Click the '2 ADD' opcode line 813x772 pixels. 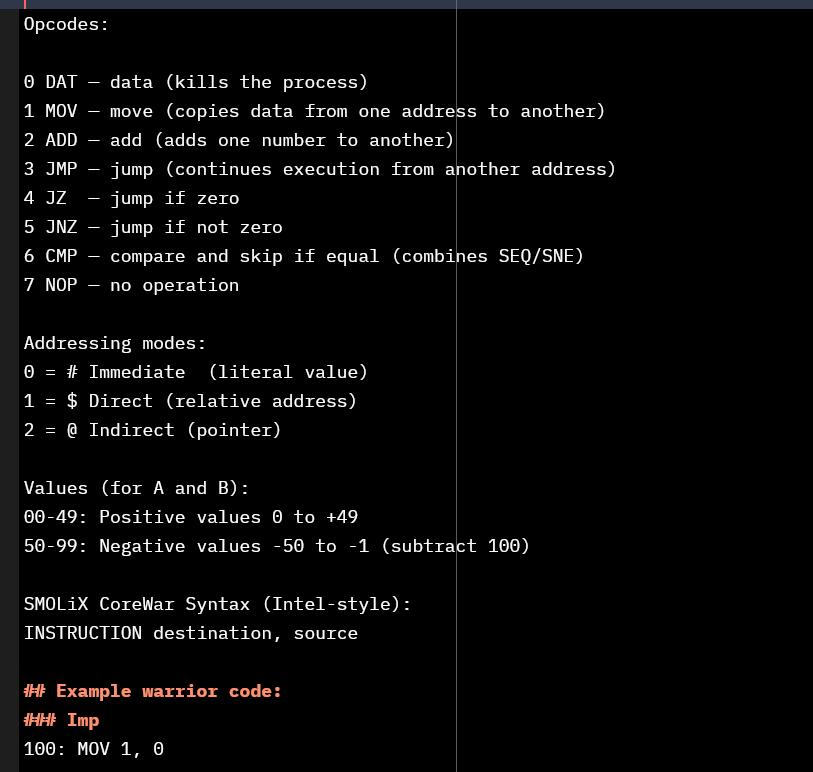[x=239, y=140]
